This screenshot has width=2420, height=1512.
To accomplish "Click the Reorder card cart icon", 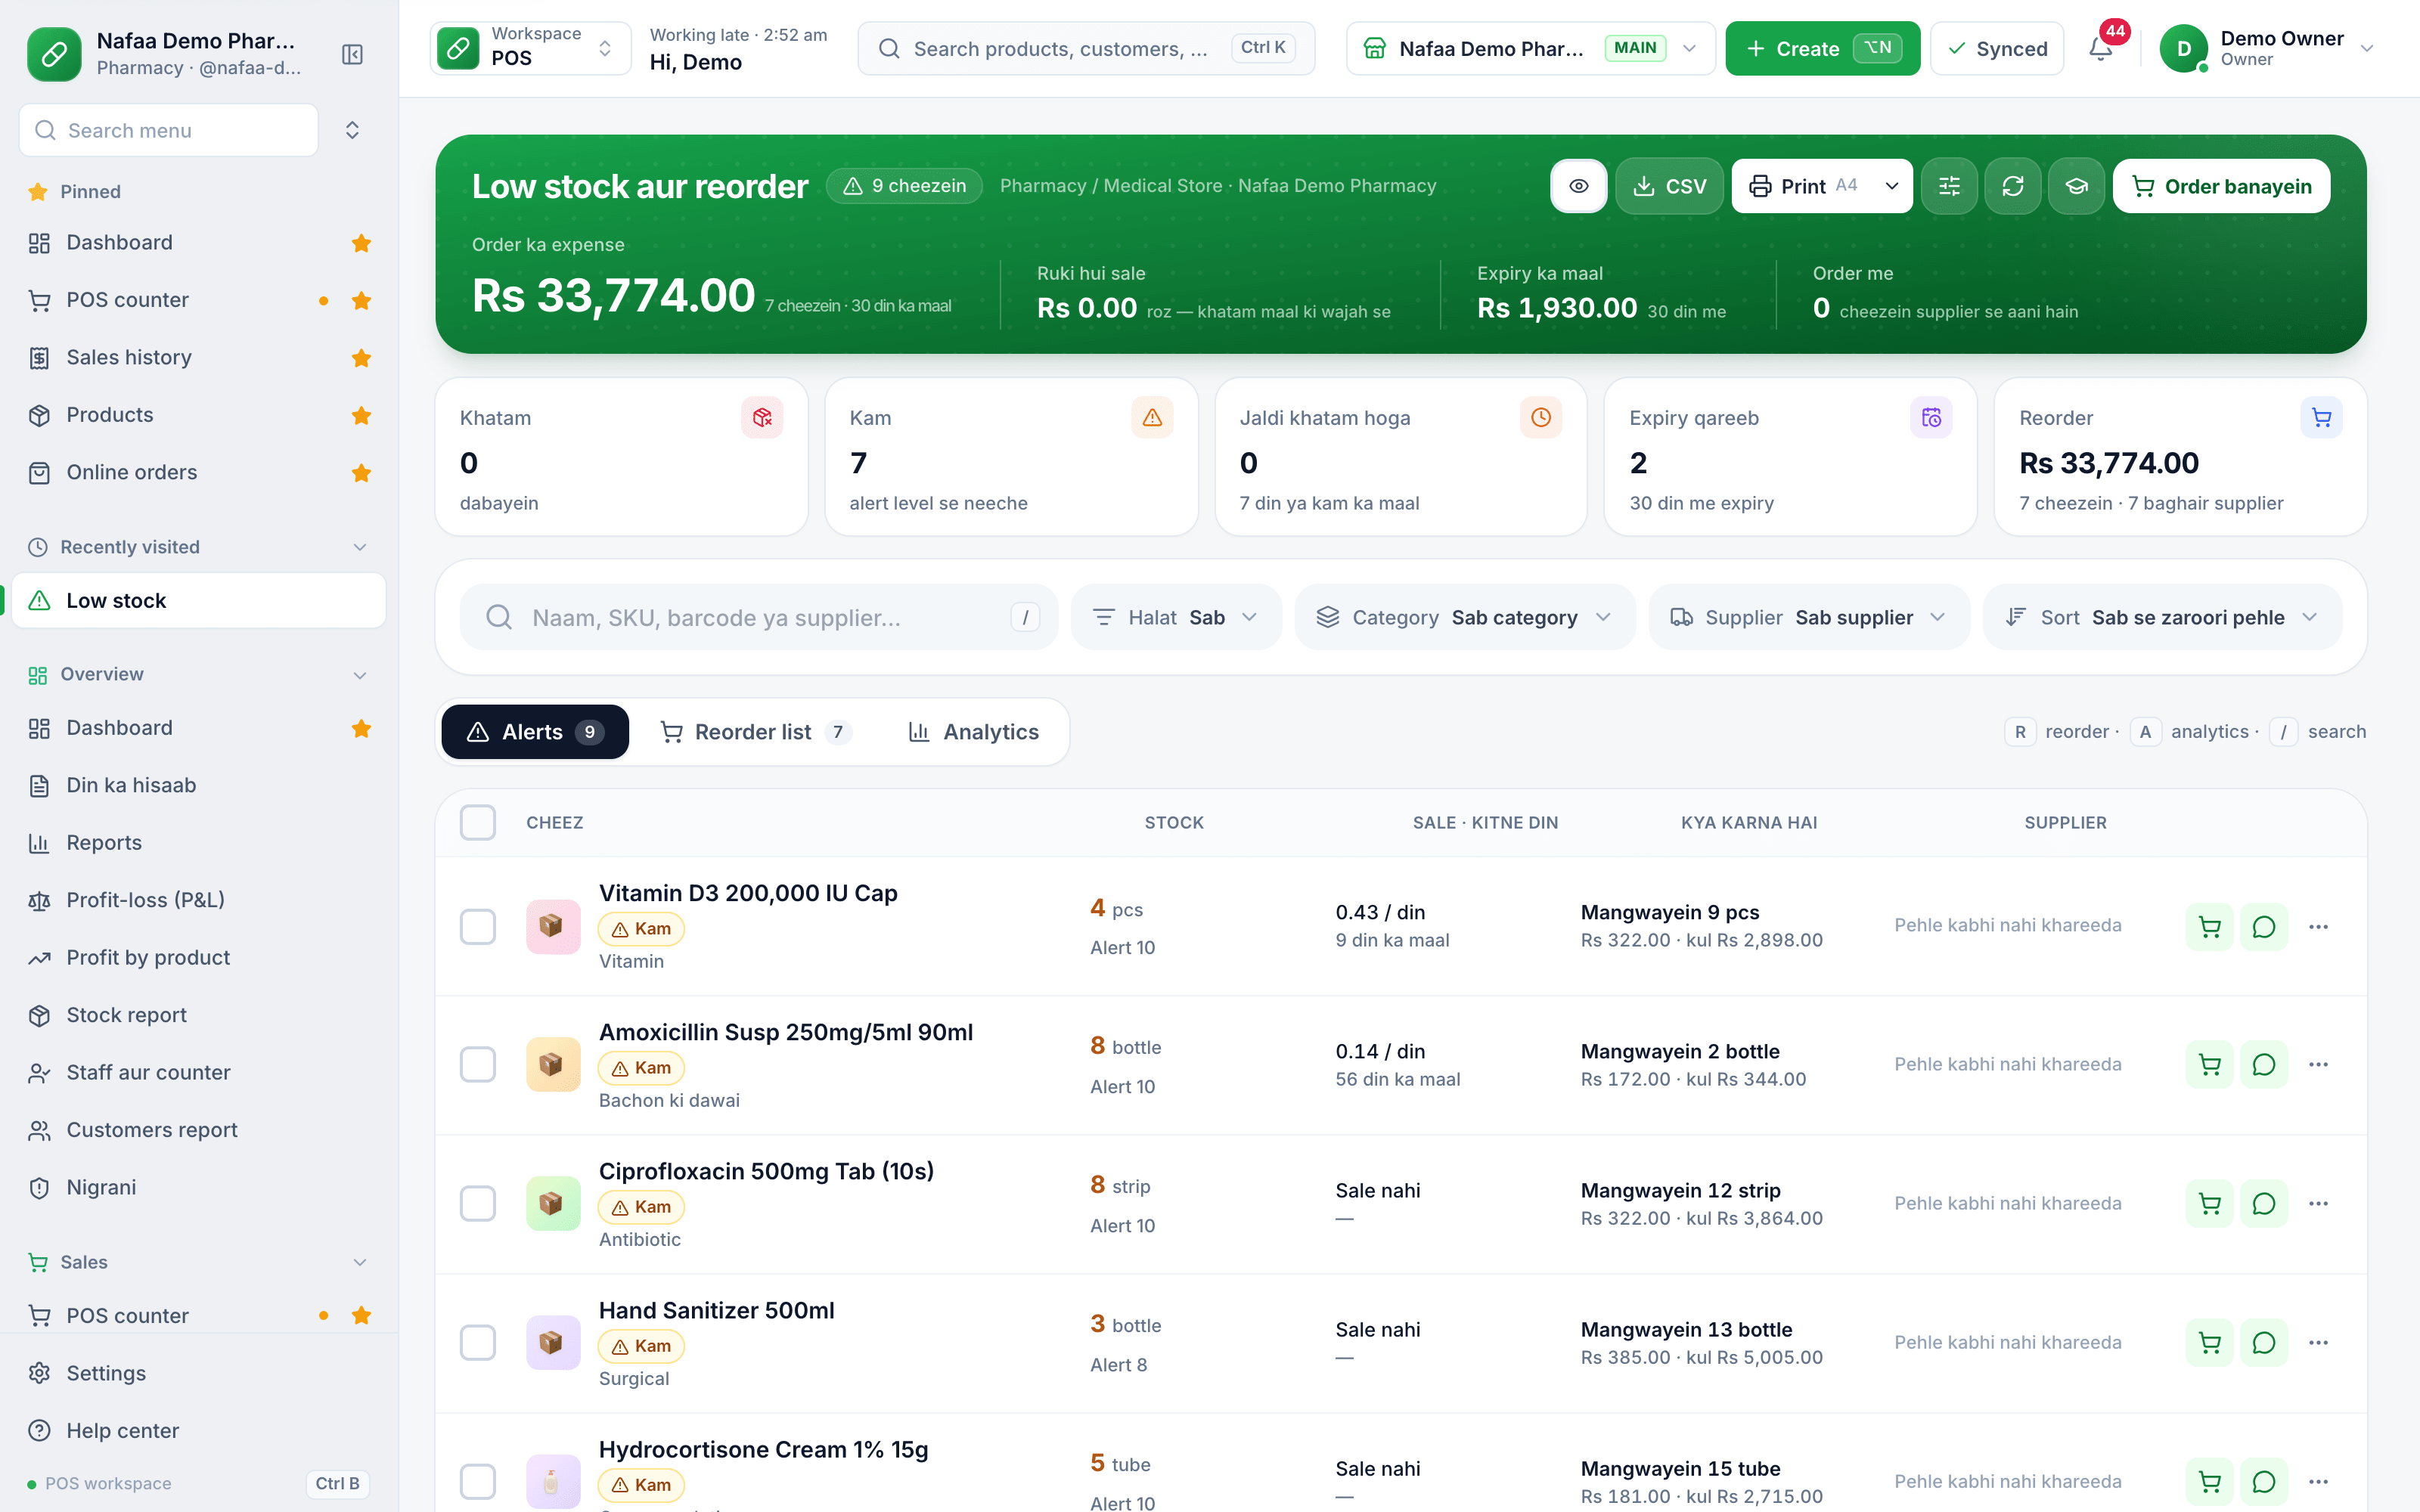I will 2321,417.
